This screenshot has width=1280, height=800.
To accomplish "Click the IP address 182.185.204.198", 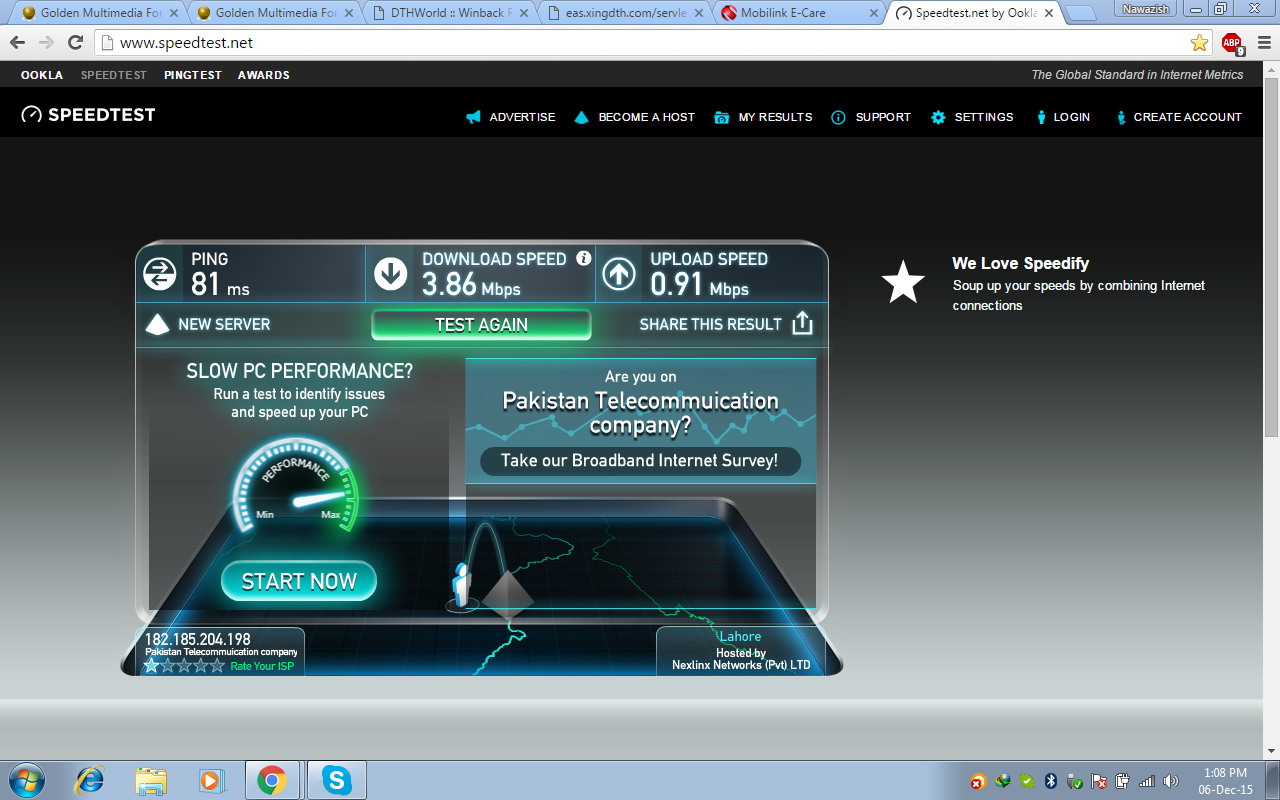I will pos(198,639).
